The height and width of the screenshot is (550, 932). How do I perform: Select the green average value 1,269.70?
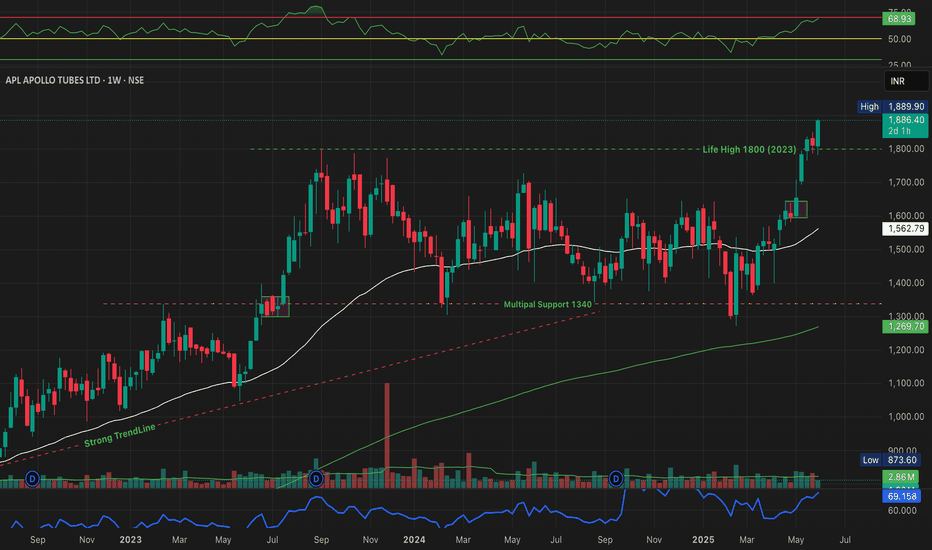click(905, 326)
